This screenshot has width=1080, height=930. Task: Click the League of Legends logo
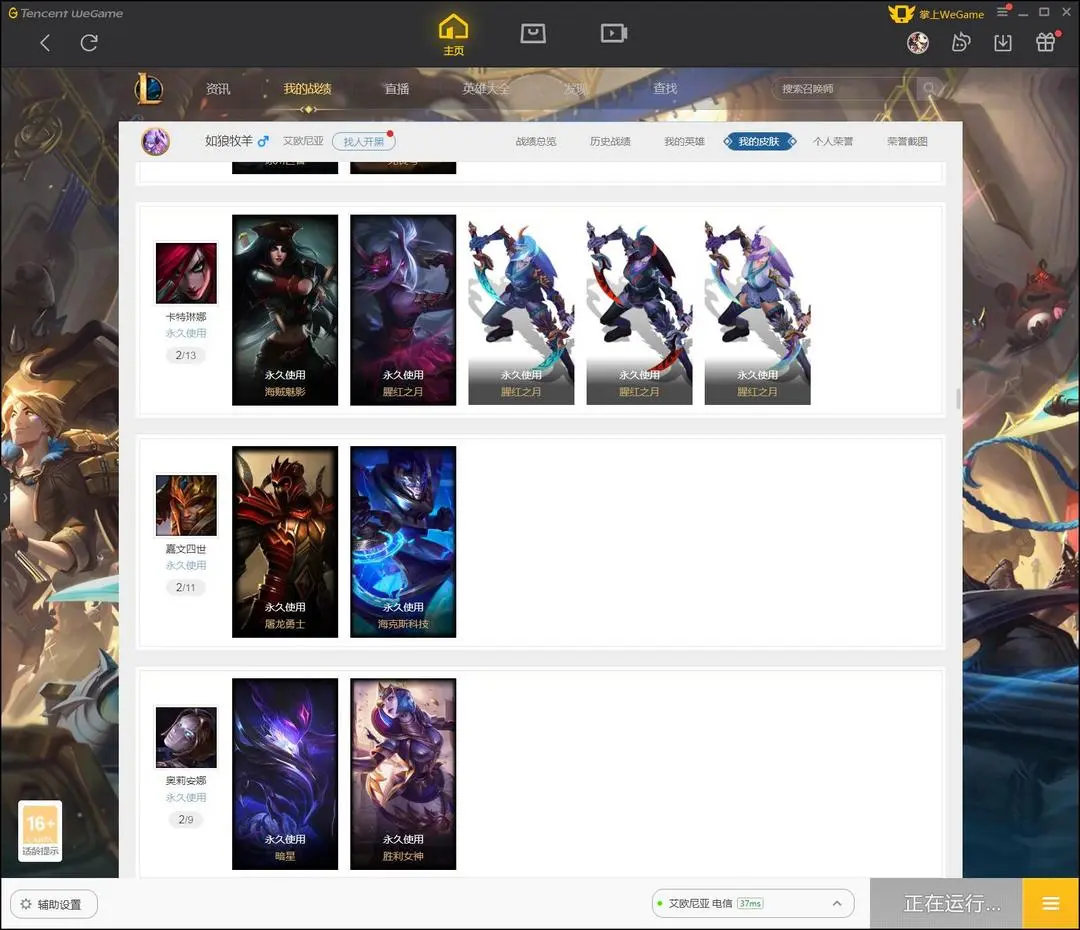[x=149, y=88]
